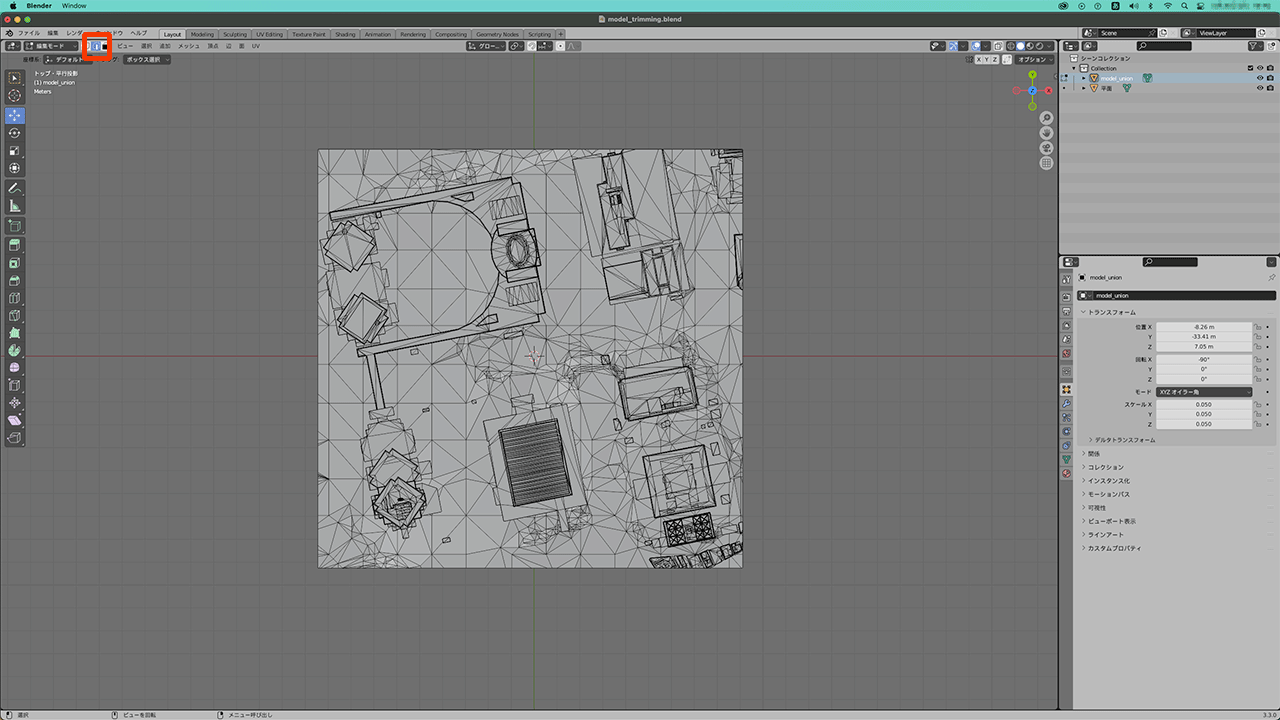The image size is (1280, 720).
Task: Open the ファイル menu
Action: (29, 33)
